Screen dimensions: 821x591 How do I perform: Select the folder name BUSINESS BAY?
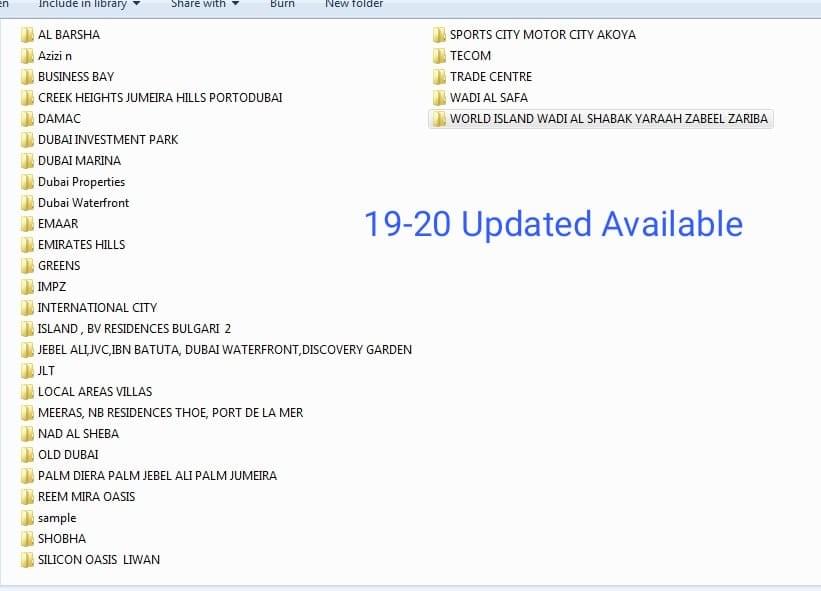(x=76, y=77)
